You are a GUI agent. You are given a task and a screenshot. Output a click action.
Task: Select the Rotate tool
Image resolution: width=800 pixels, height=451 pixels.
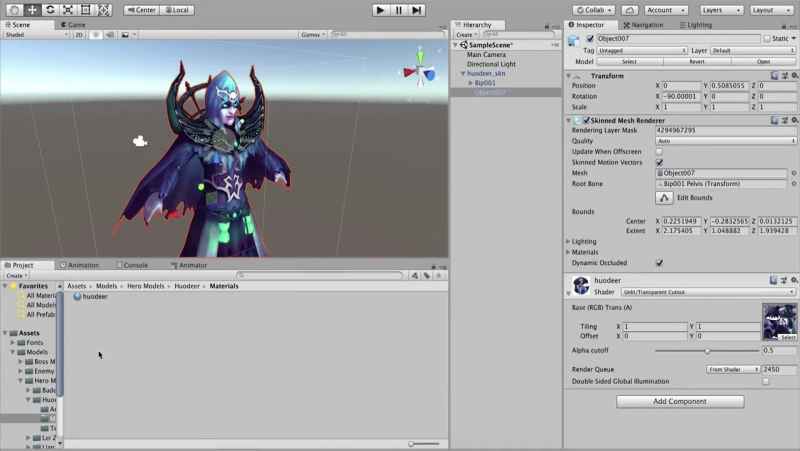point(50,10)
